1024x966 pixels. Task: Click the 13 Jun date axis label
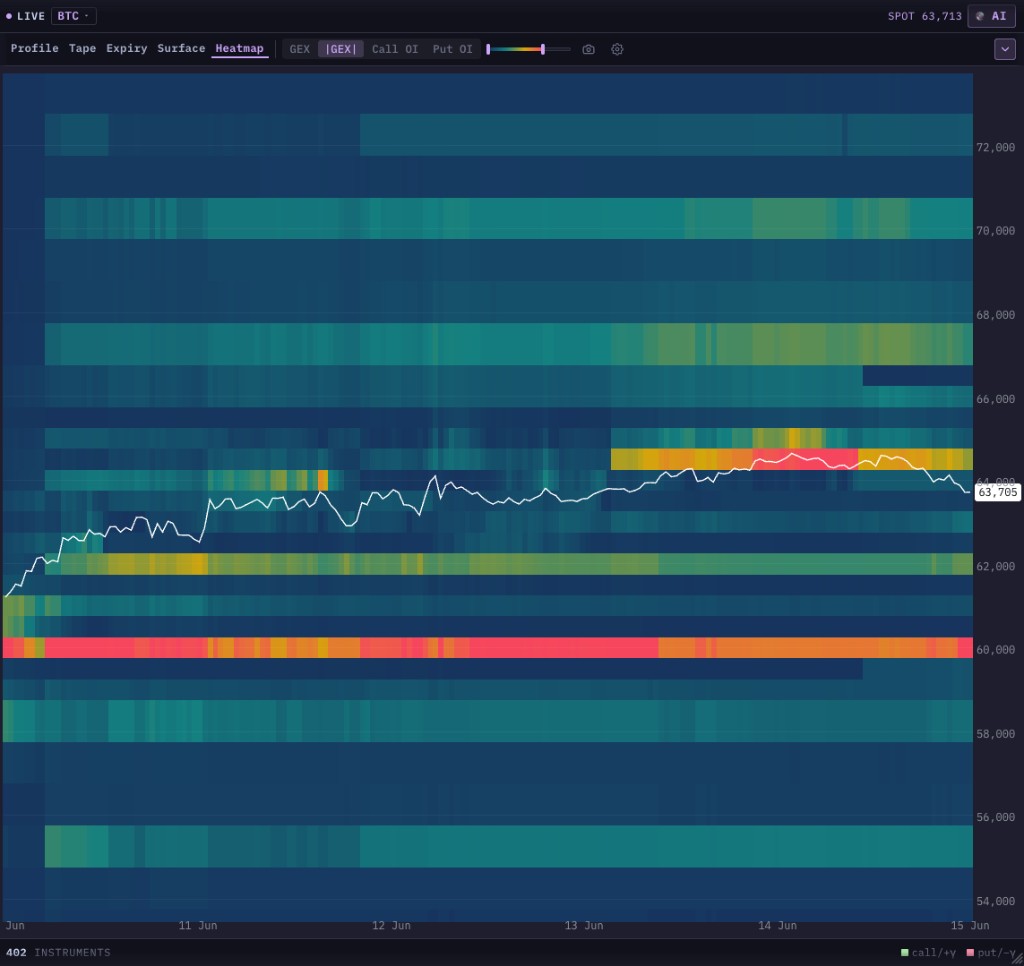click(x=584, y=926)
